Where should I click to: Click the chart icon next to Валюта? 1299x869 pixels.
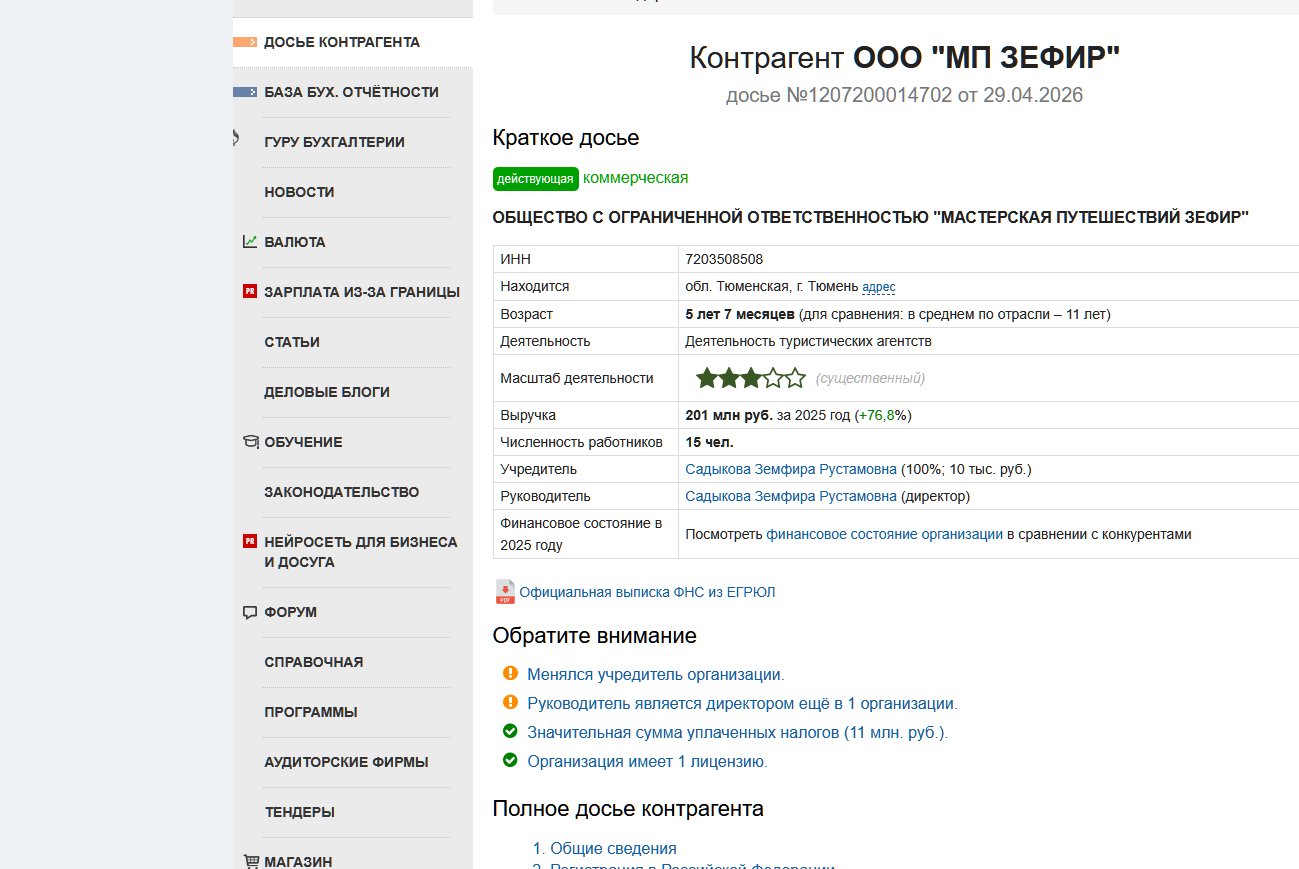tap(250, 242)
